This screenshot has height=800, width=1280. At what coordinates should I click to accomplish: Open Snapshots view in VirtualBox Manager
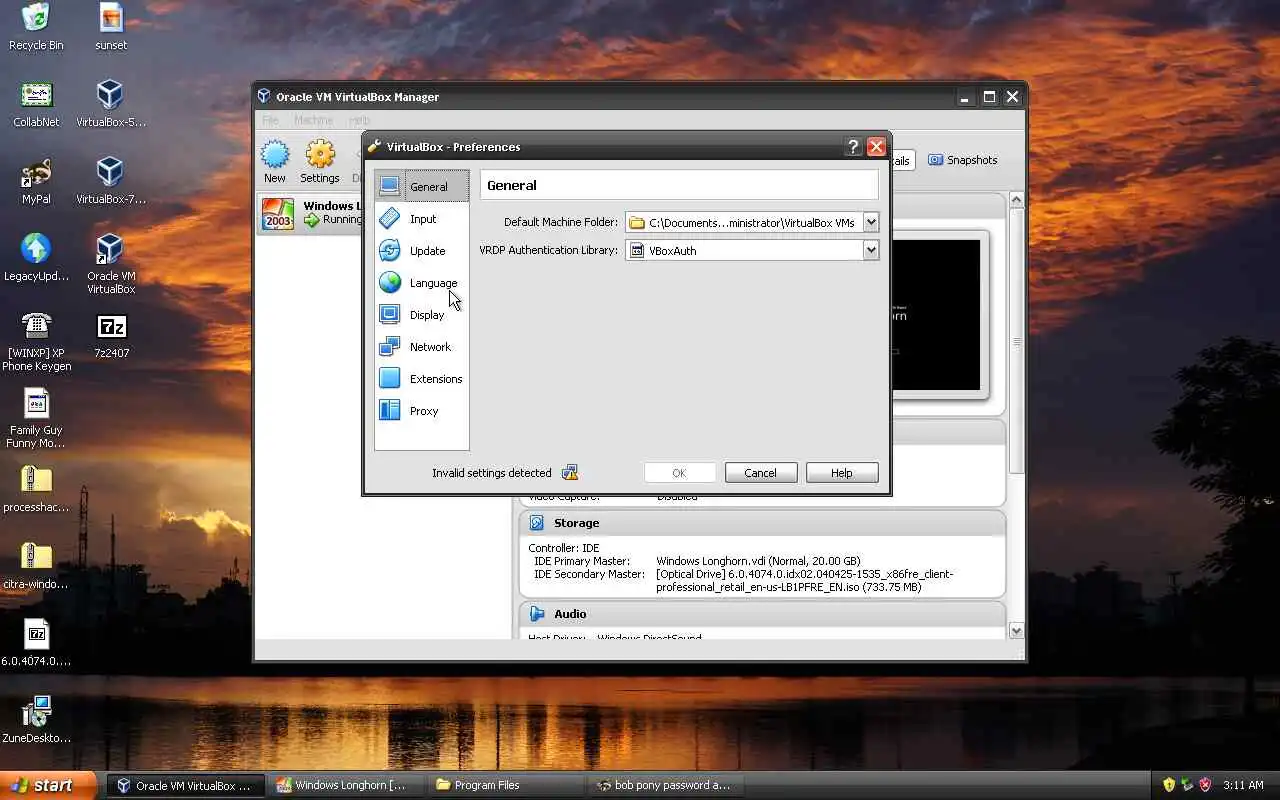(962, 160)
